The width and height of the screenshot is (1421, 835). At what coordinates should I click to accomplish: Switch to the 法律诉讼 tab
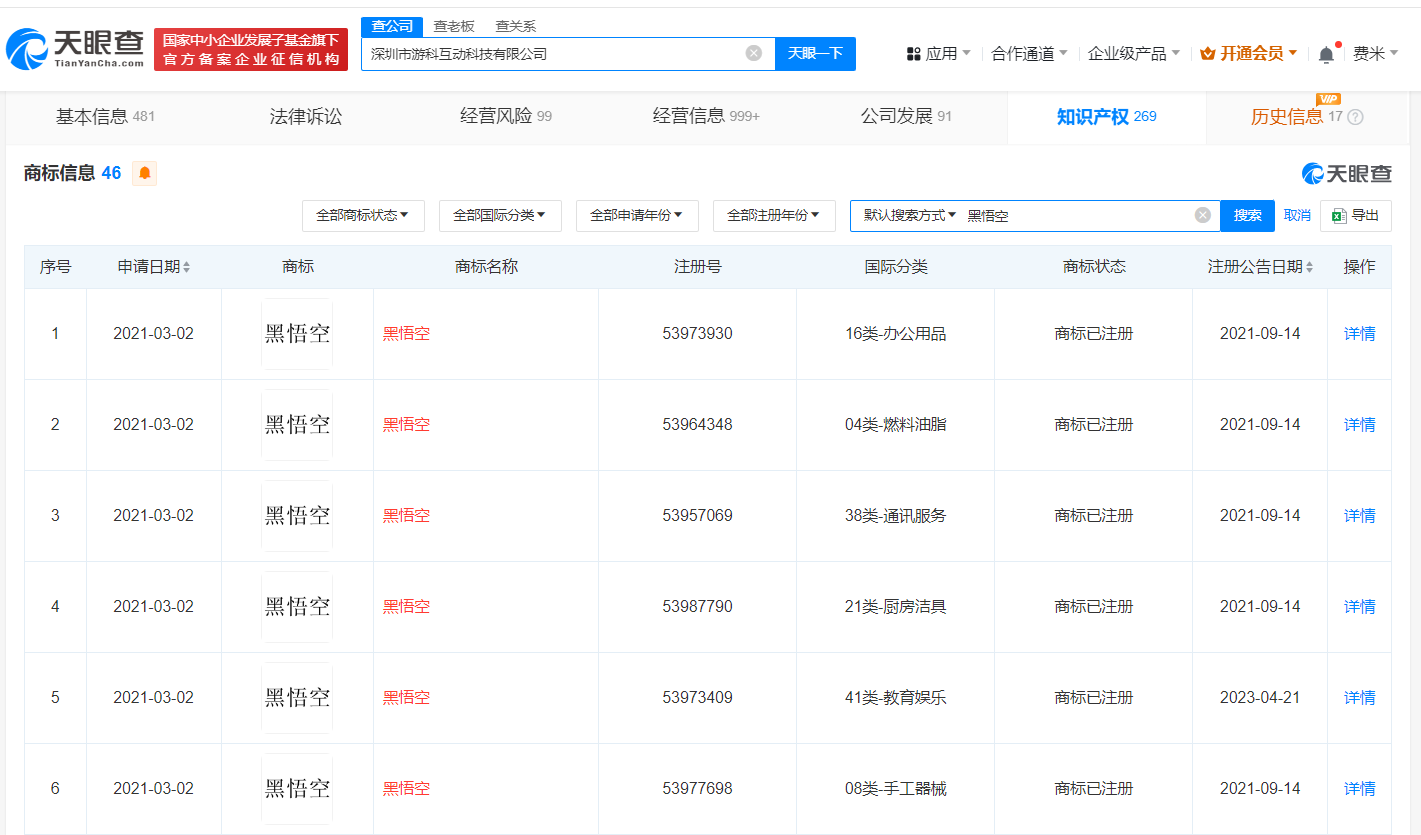pyautogui.click(x=306, y=117)
